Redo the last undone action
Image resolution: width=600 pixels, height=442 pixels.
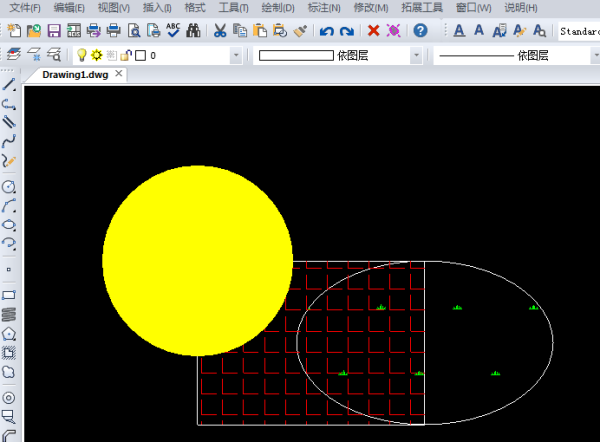[347, 31]
